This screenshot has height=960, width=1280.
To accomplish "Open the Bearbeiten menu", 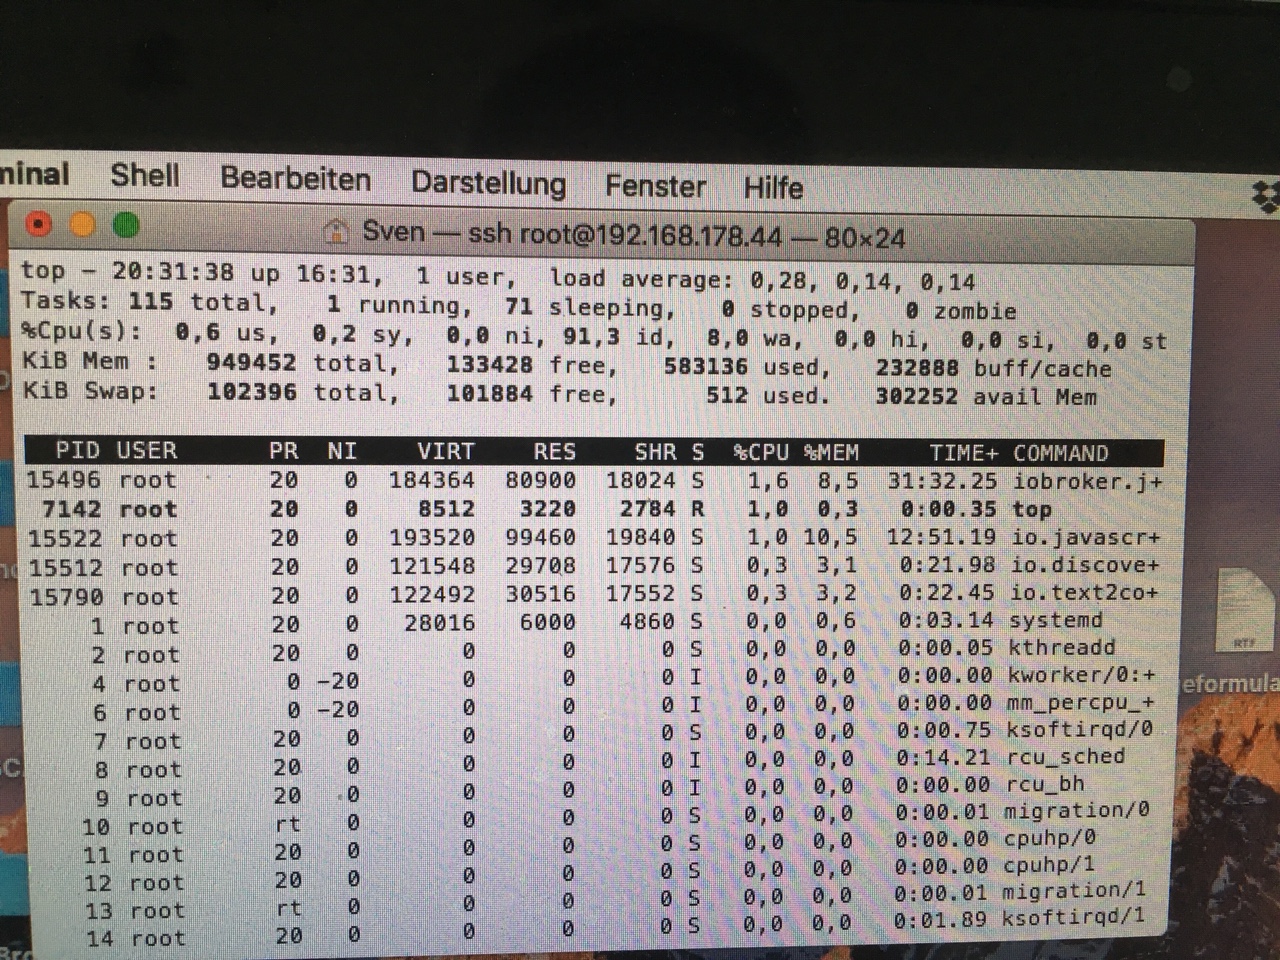I will click(x=296, y=179).
